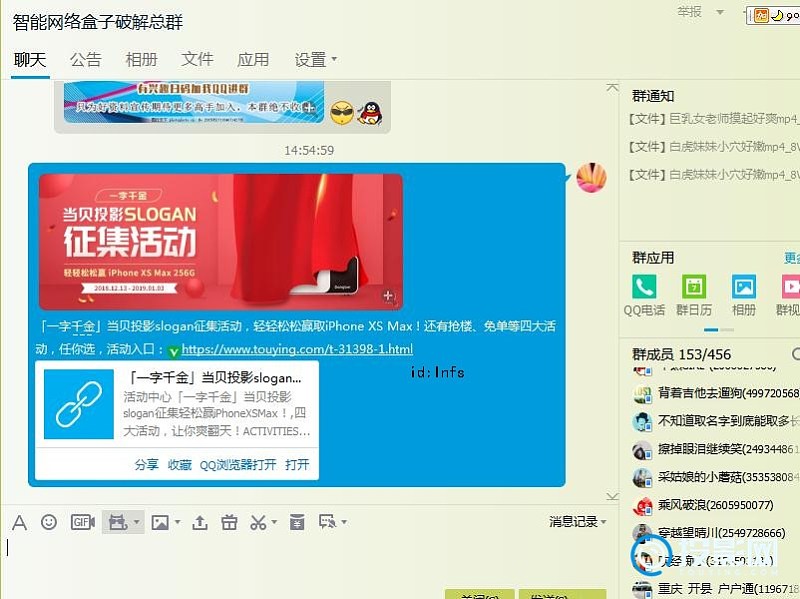800x599 pixels.
Task: Go to second page of 群应用 indicator
Action: point(727,330)
